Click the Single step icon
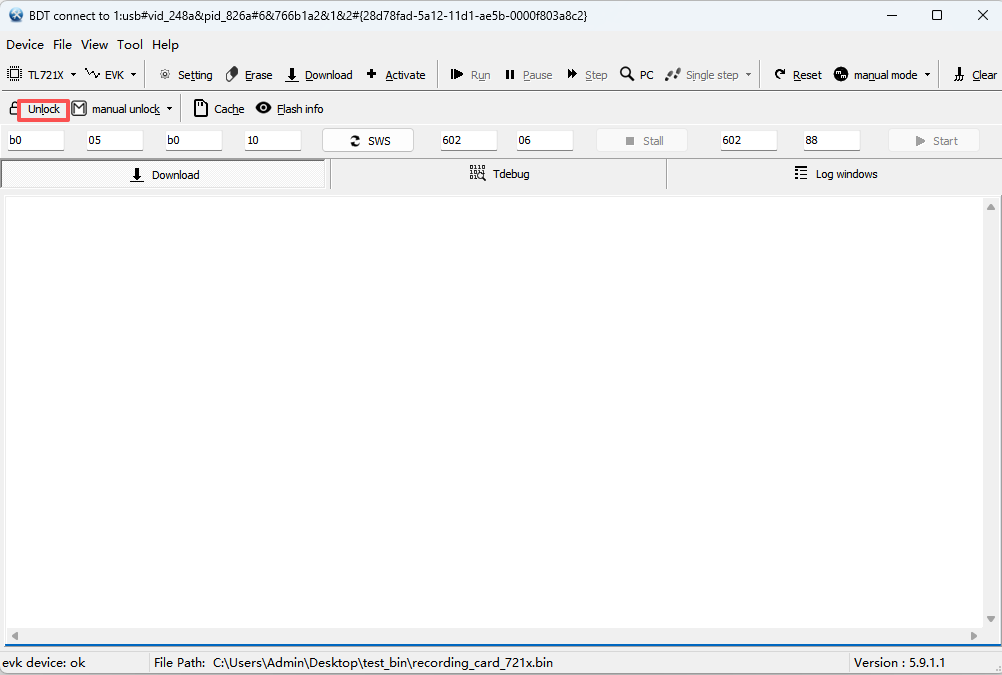 (x=672, y=75)
